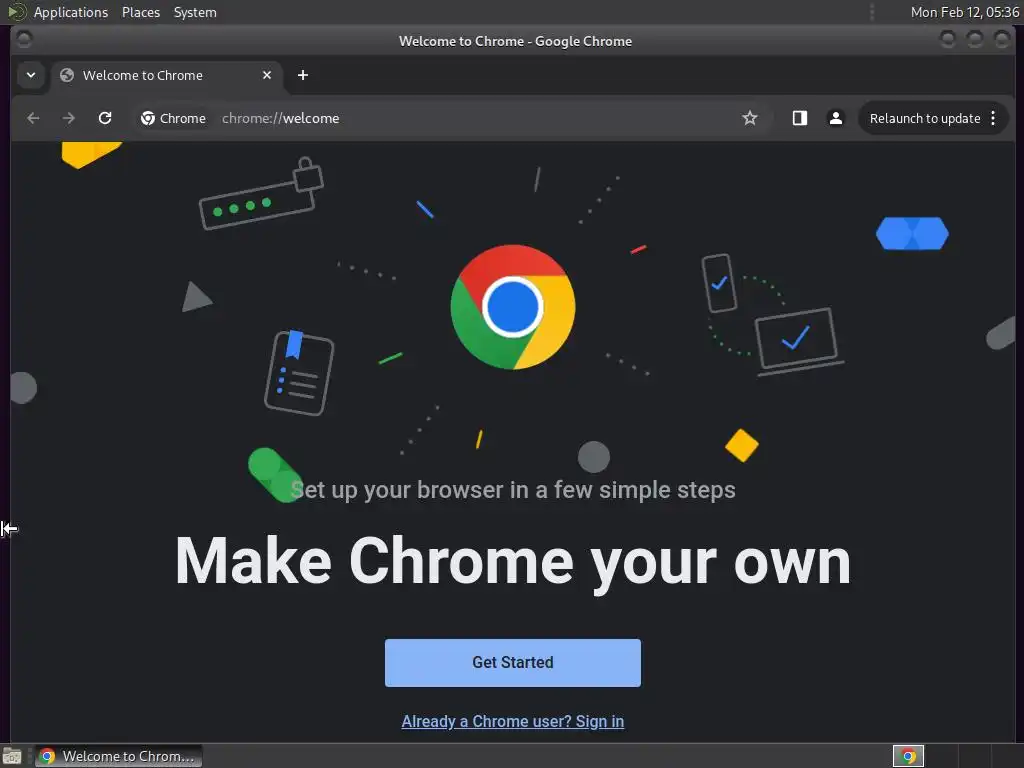Click show desktop icon in bottom panel

12,756
